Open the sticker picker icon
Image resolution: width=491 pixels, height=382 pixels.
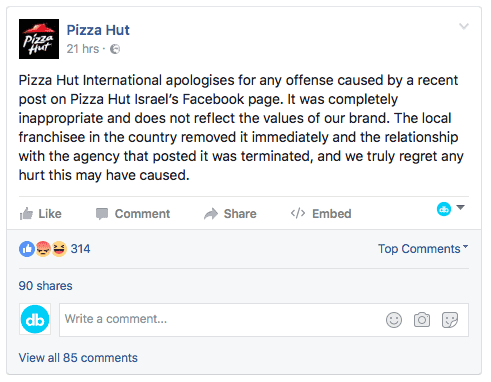[x=450, y=320]
